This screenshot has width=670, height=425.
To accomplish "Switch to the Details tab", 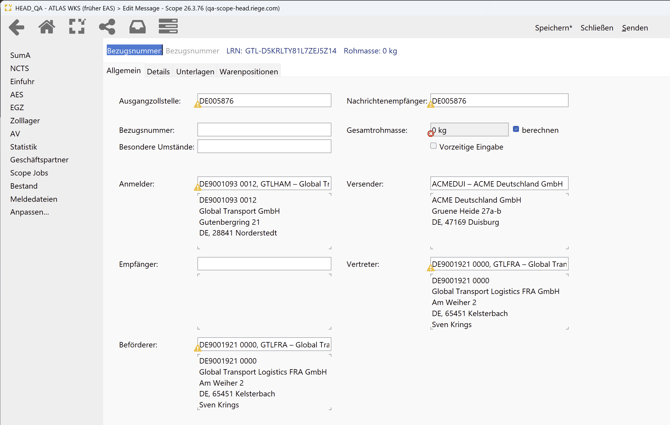I will pos(158,72).
